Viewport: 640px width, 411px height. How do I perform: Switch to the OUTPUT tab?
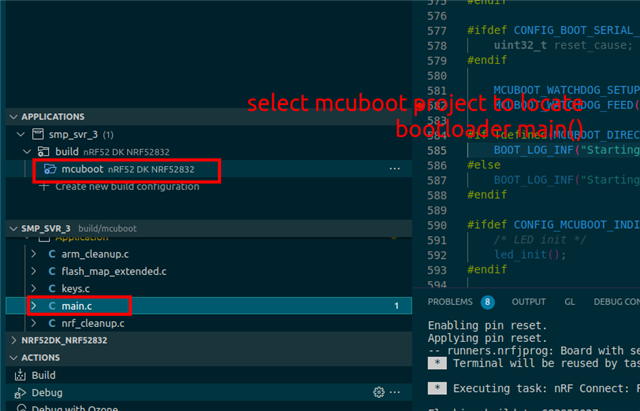click(528, 301)
